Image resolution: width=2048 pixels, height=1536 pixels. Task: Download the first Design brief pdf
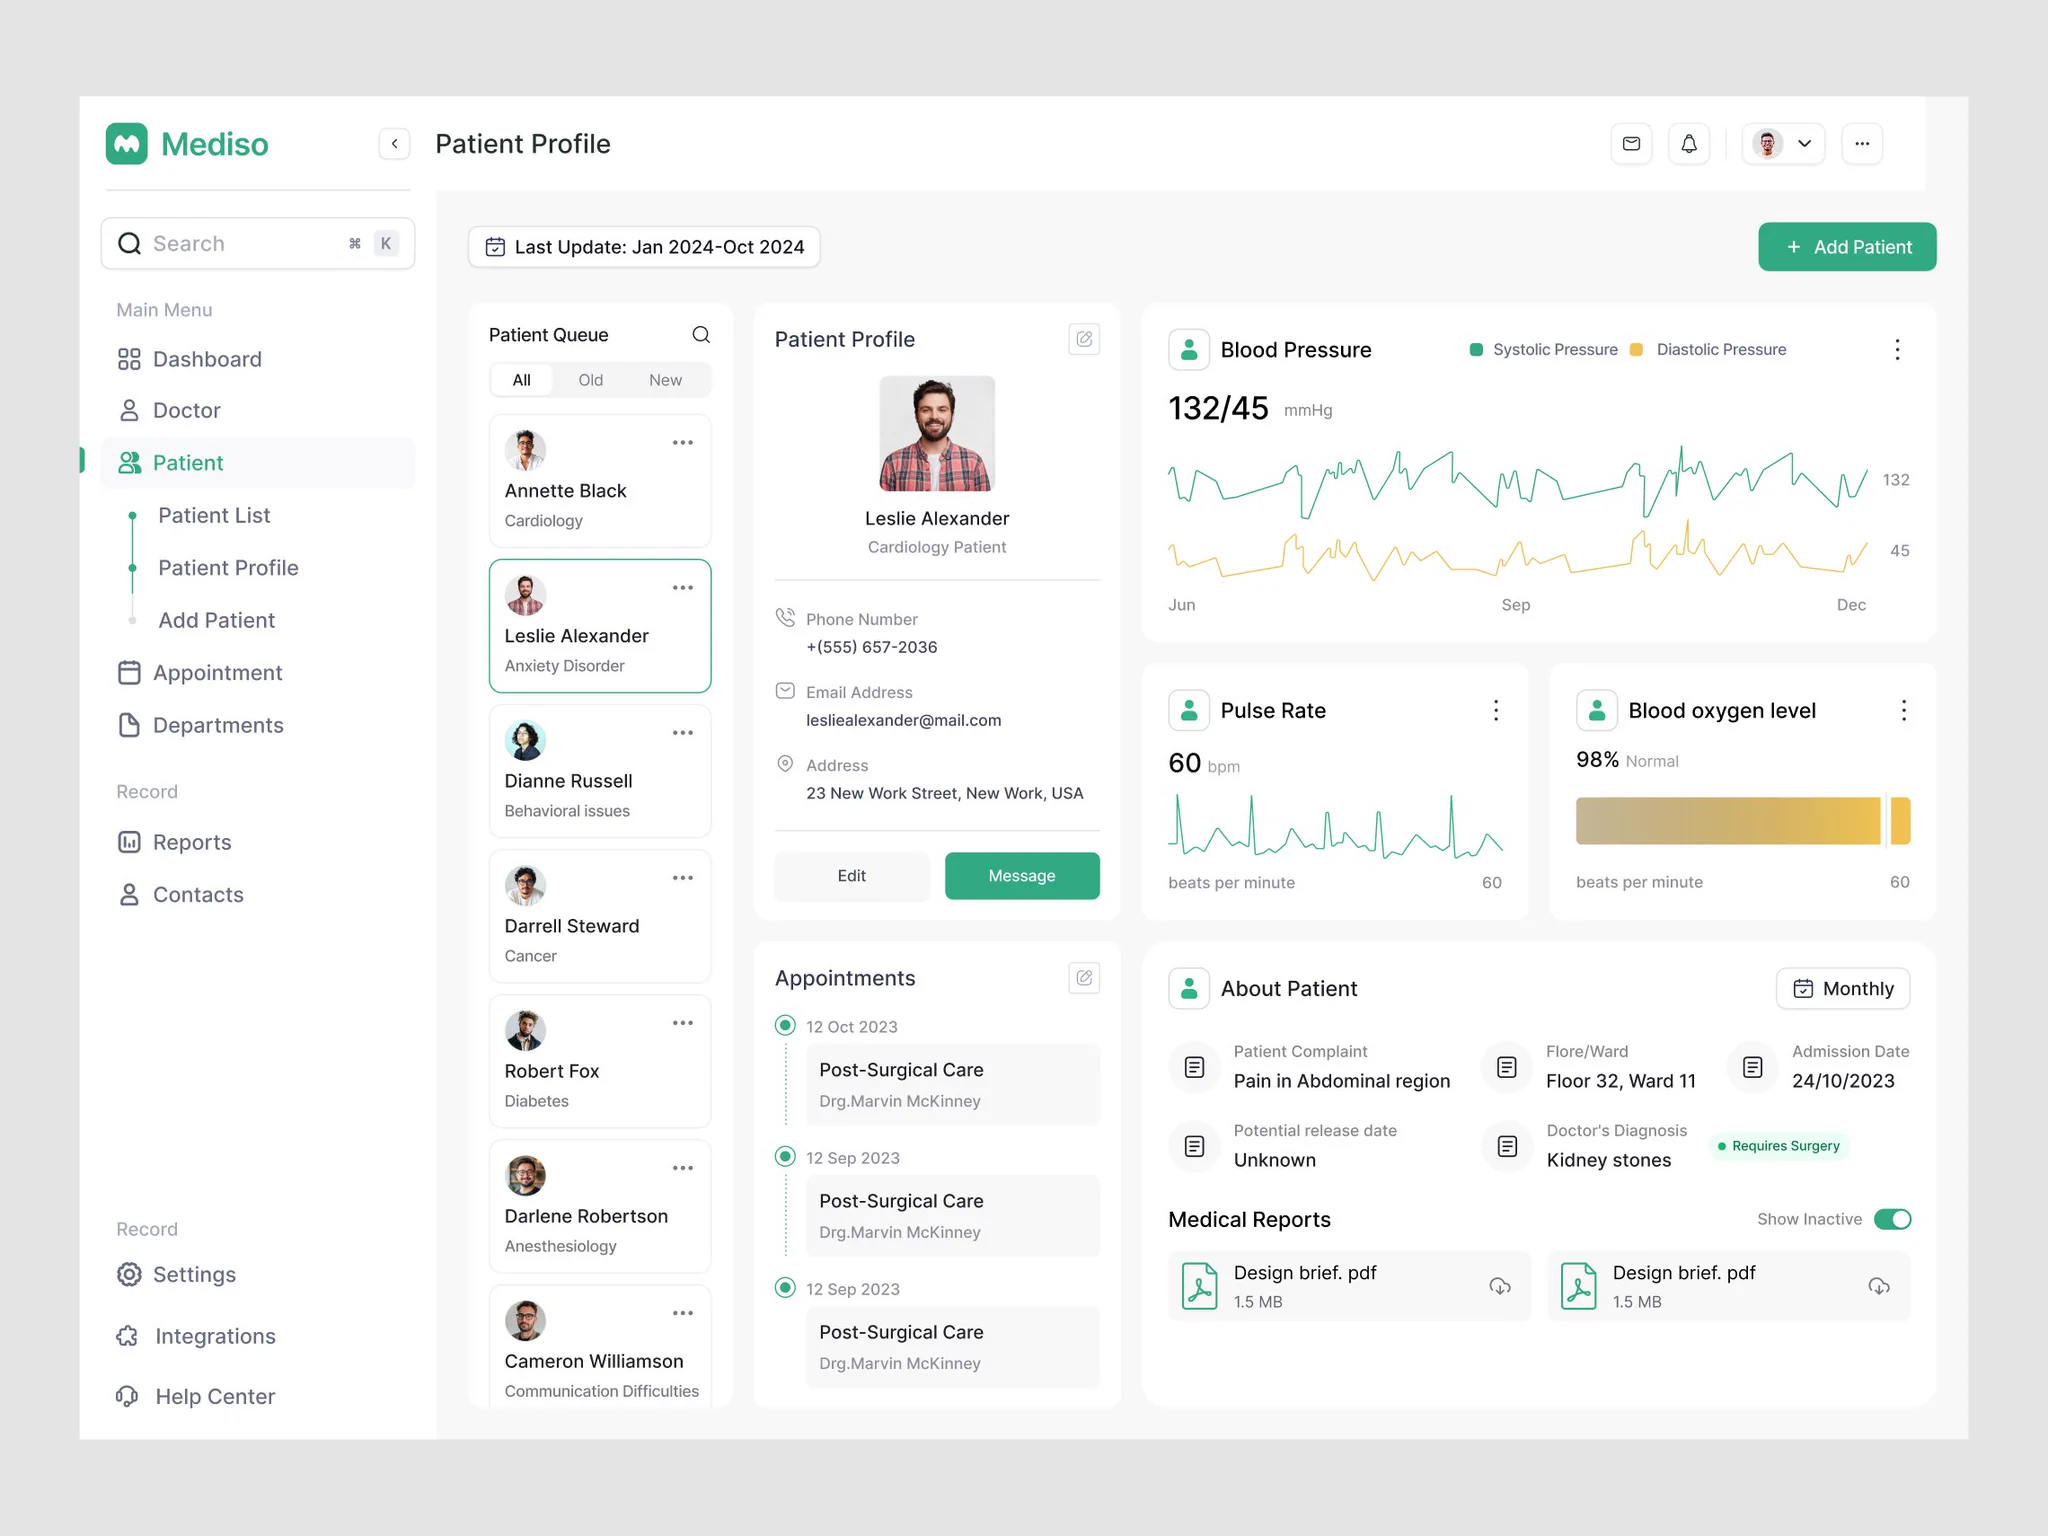1500,1286
